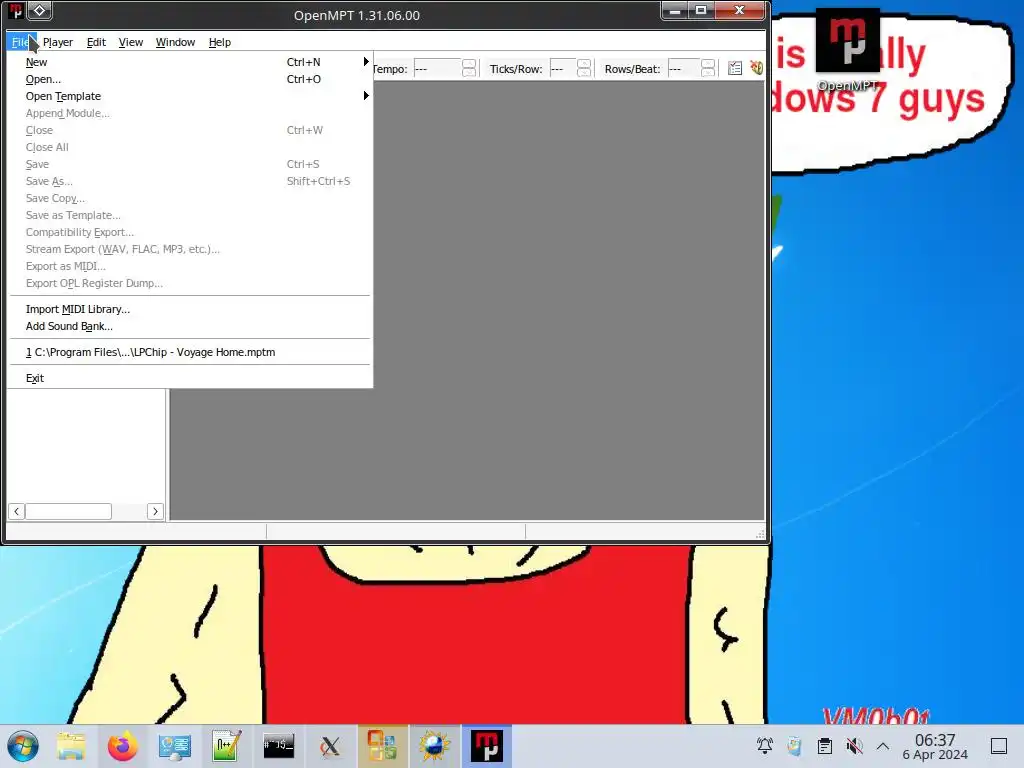Click the trash bin tray icon
Viewport: 1024px width, 768px height.
pos(795,745)
